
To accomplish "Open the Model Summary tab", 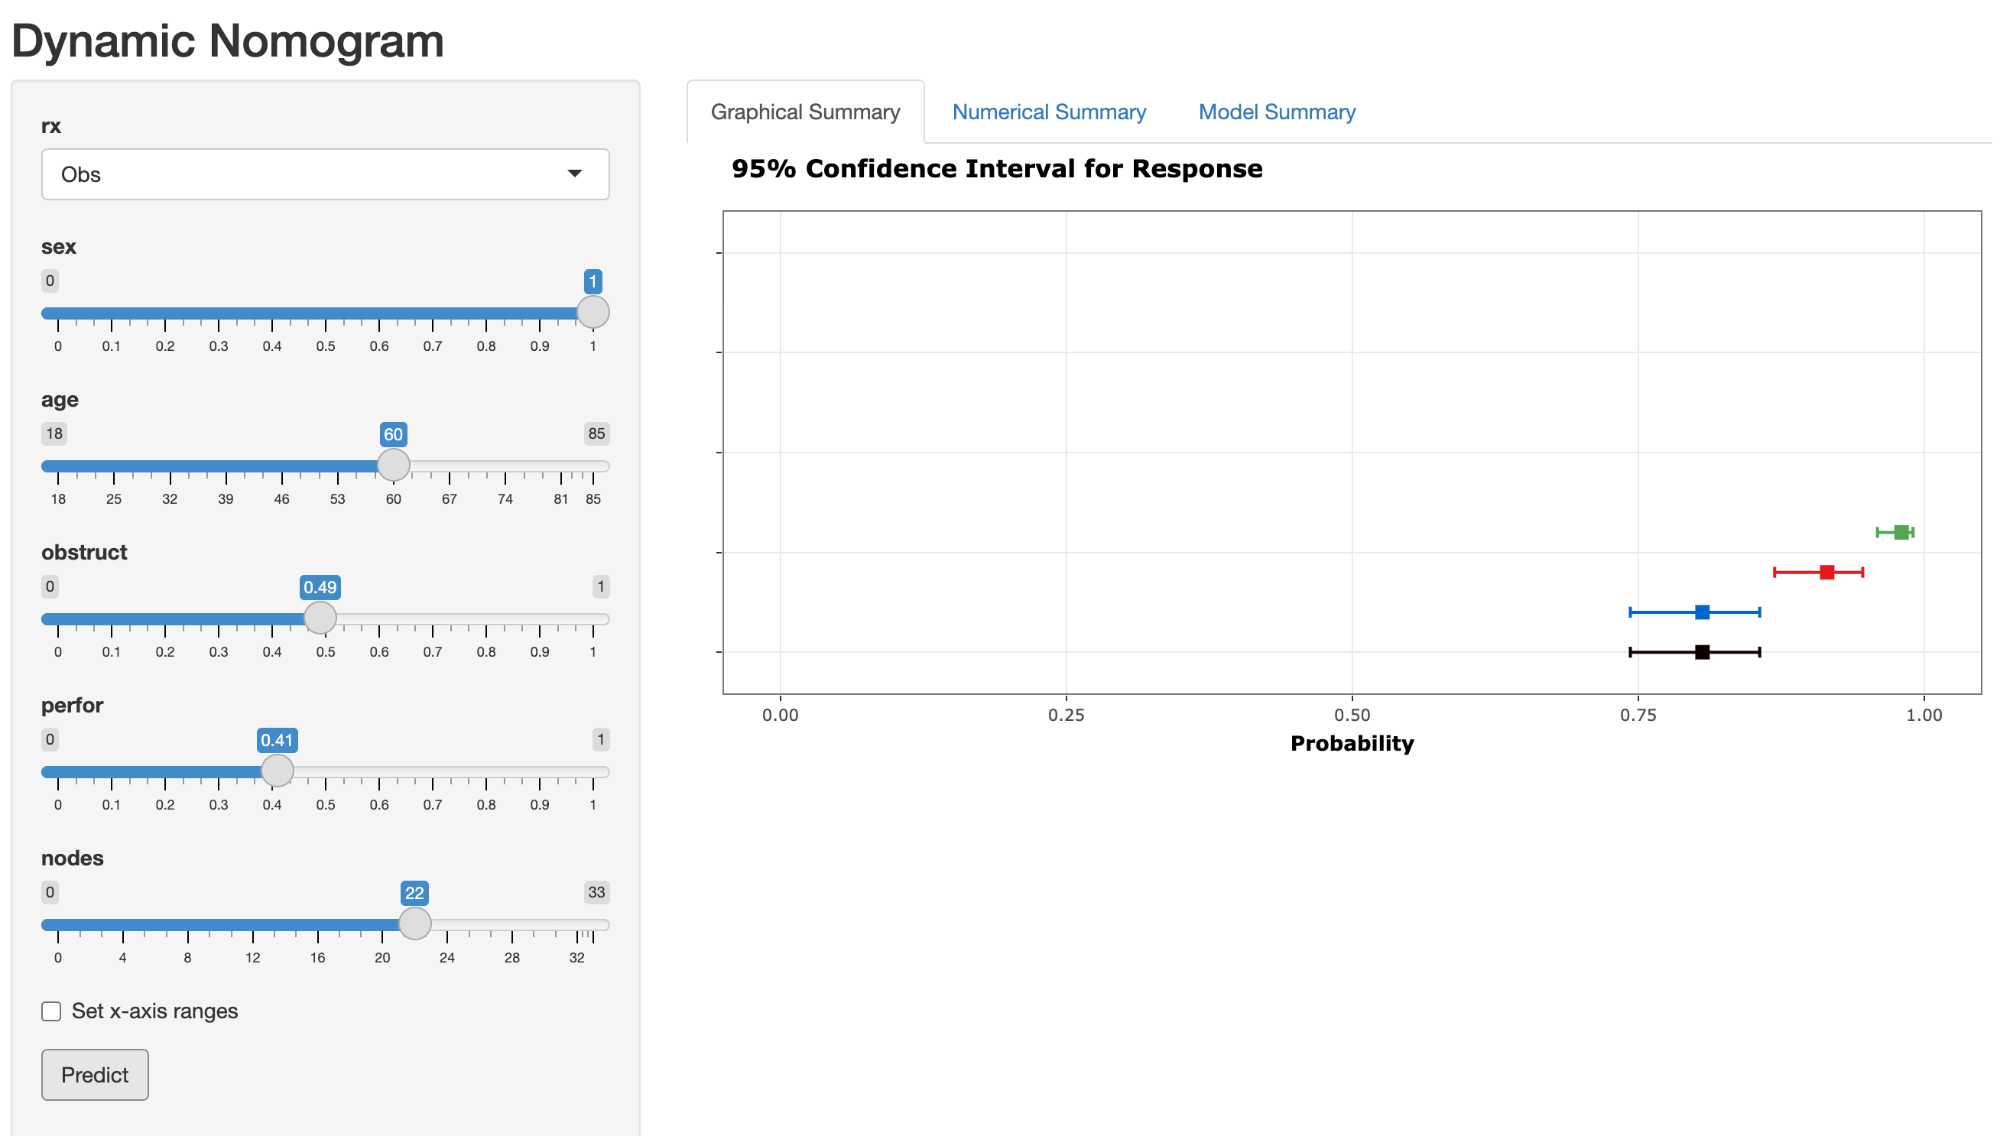I will 1277,112.
